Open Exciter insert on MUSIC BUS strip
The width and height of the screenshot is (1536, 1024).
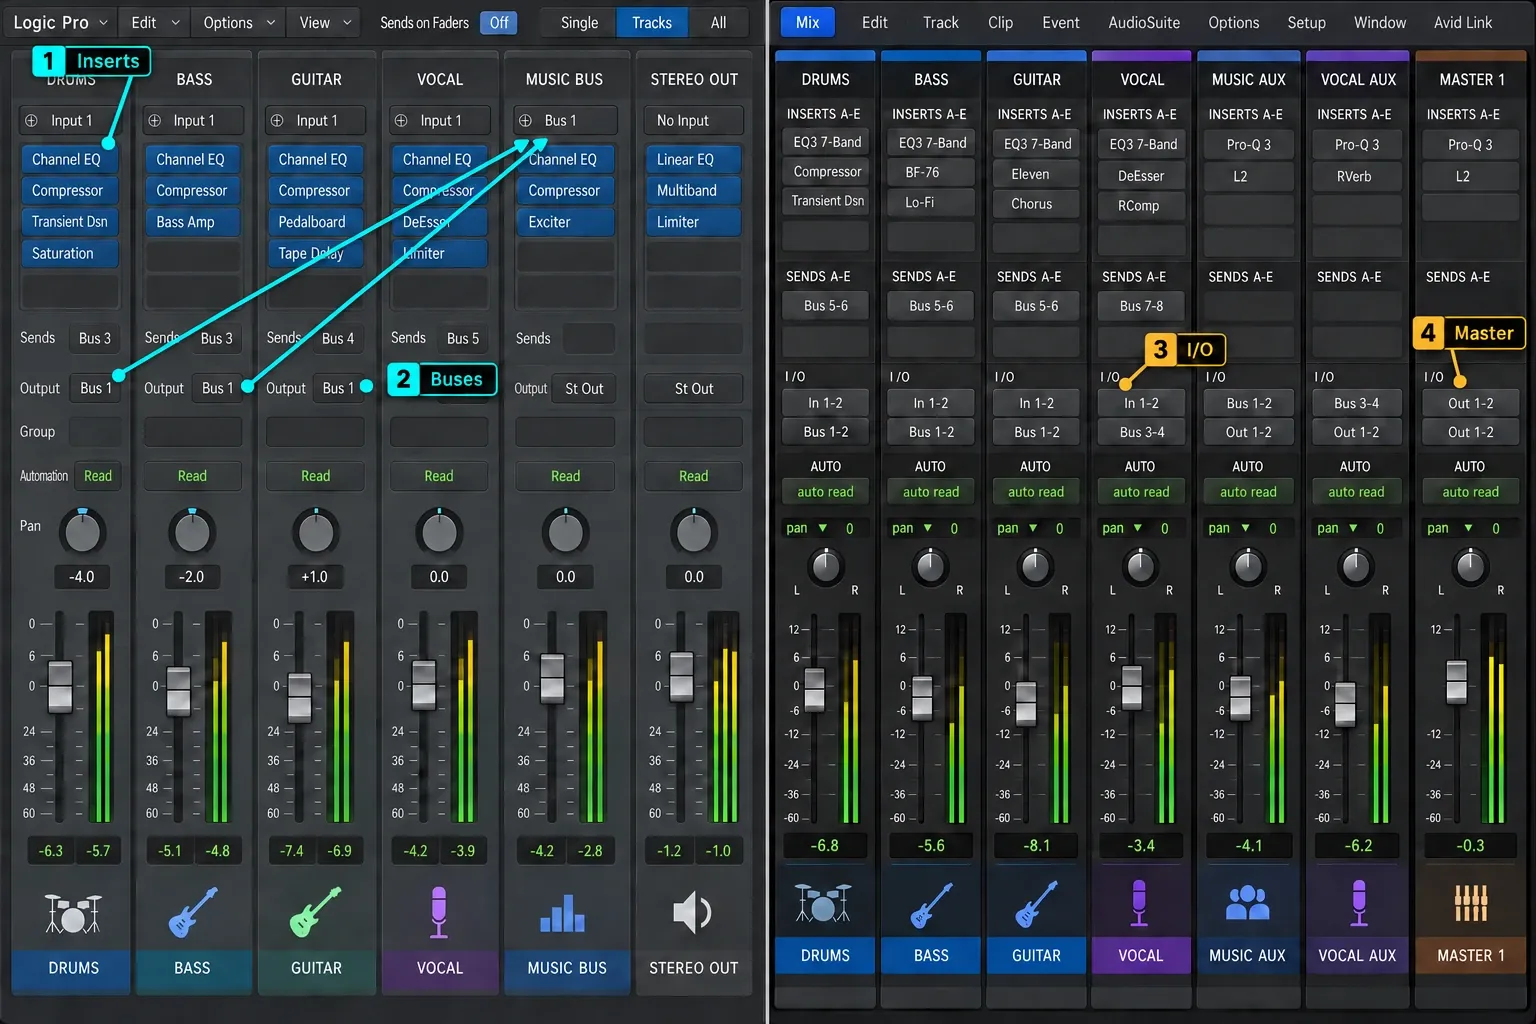click(565, 222)
